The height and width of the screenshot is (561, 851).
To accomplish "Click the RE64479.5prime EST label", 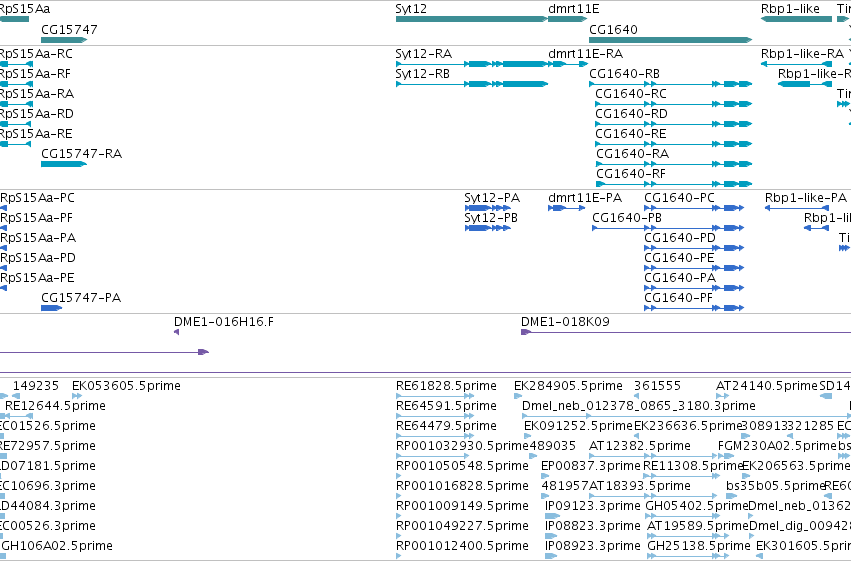I will tap(446, 426).
